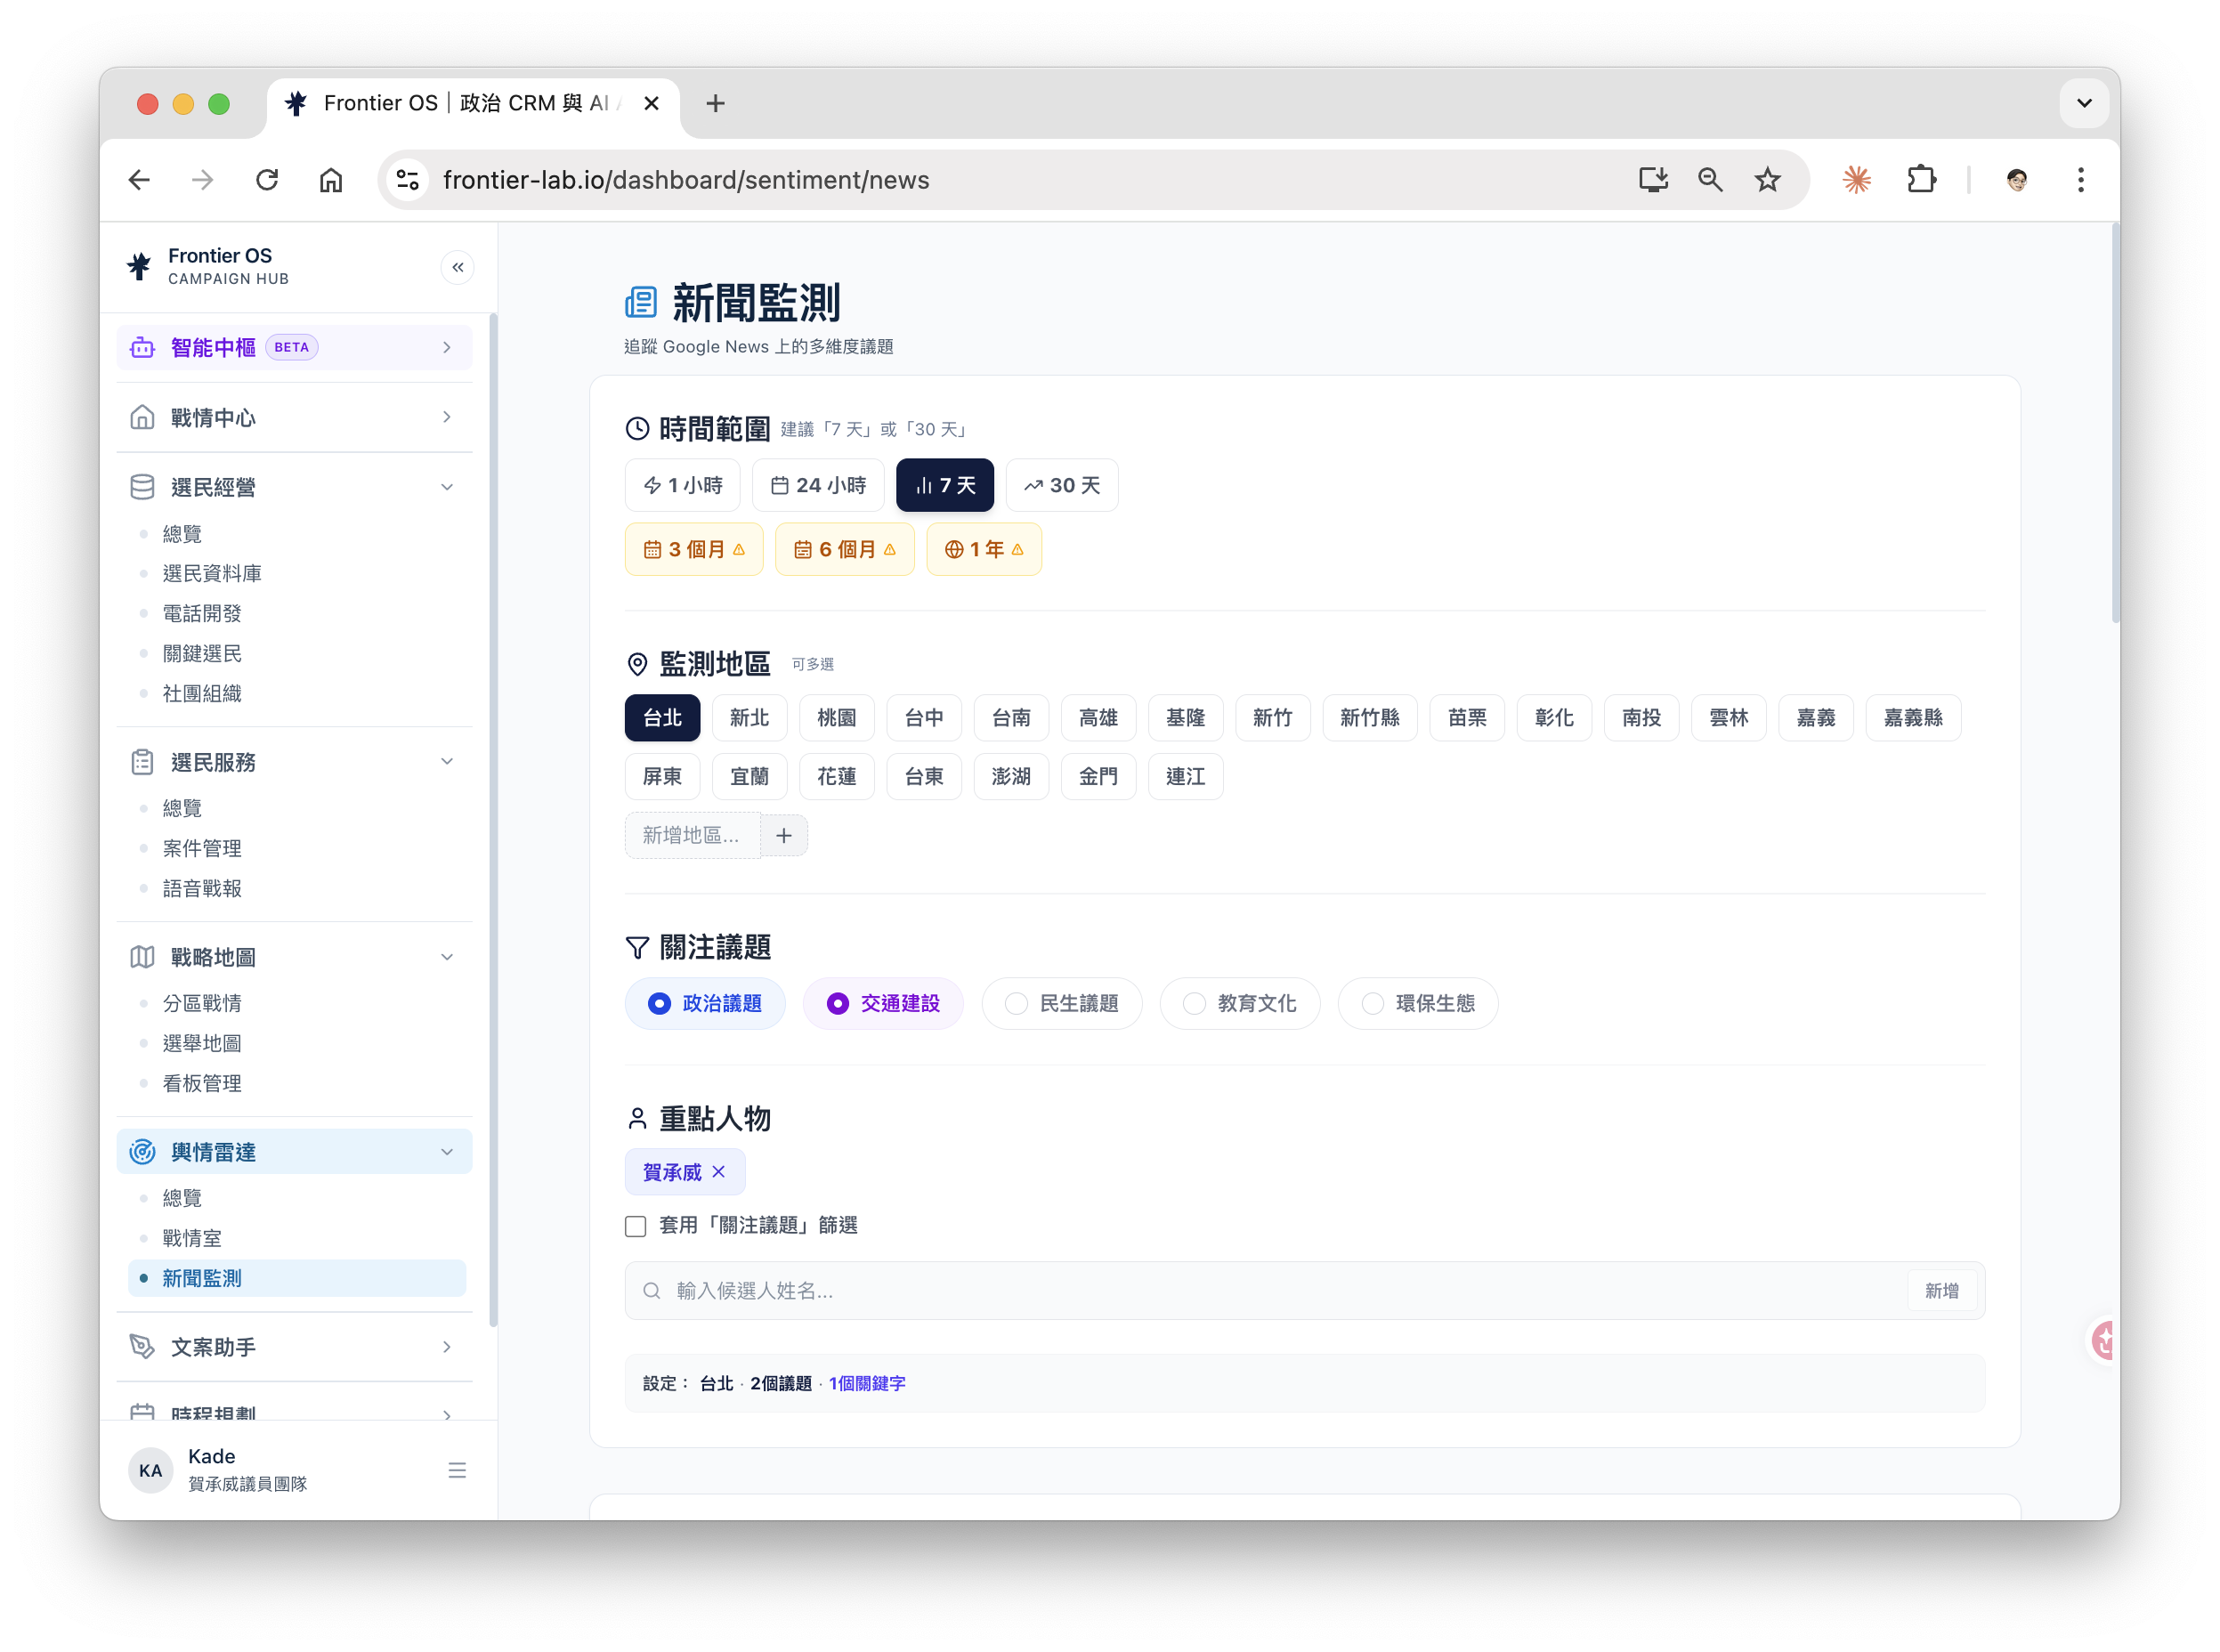This screenshot has height=1652, width=2220.
Task: Install app via address bar icon
Action: click(1652, 180)
